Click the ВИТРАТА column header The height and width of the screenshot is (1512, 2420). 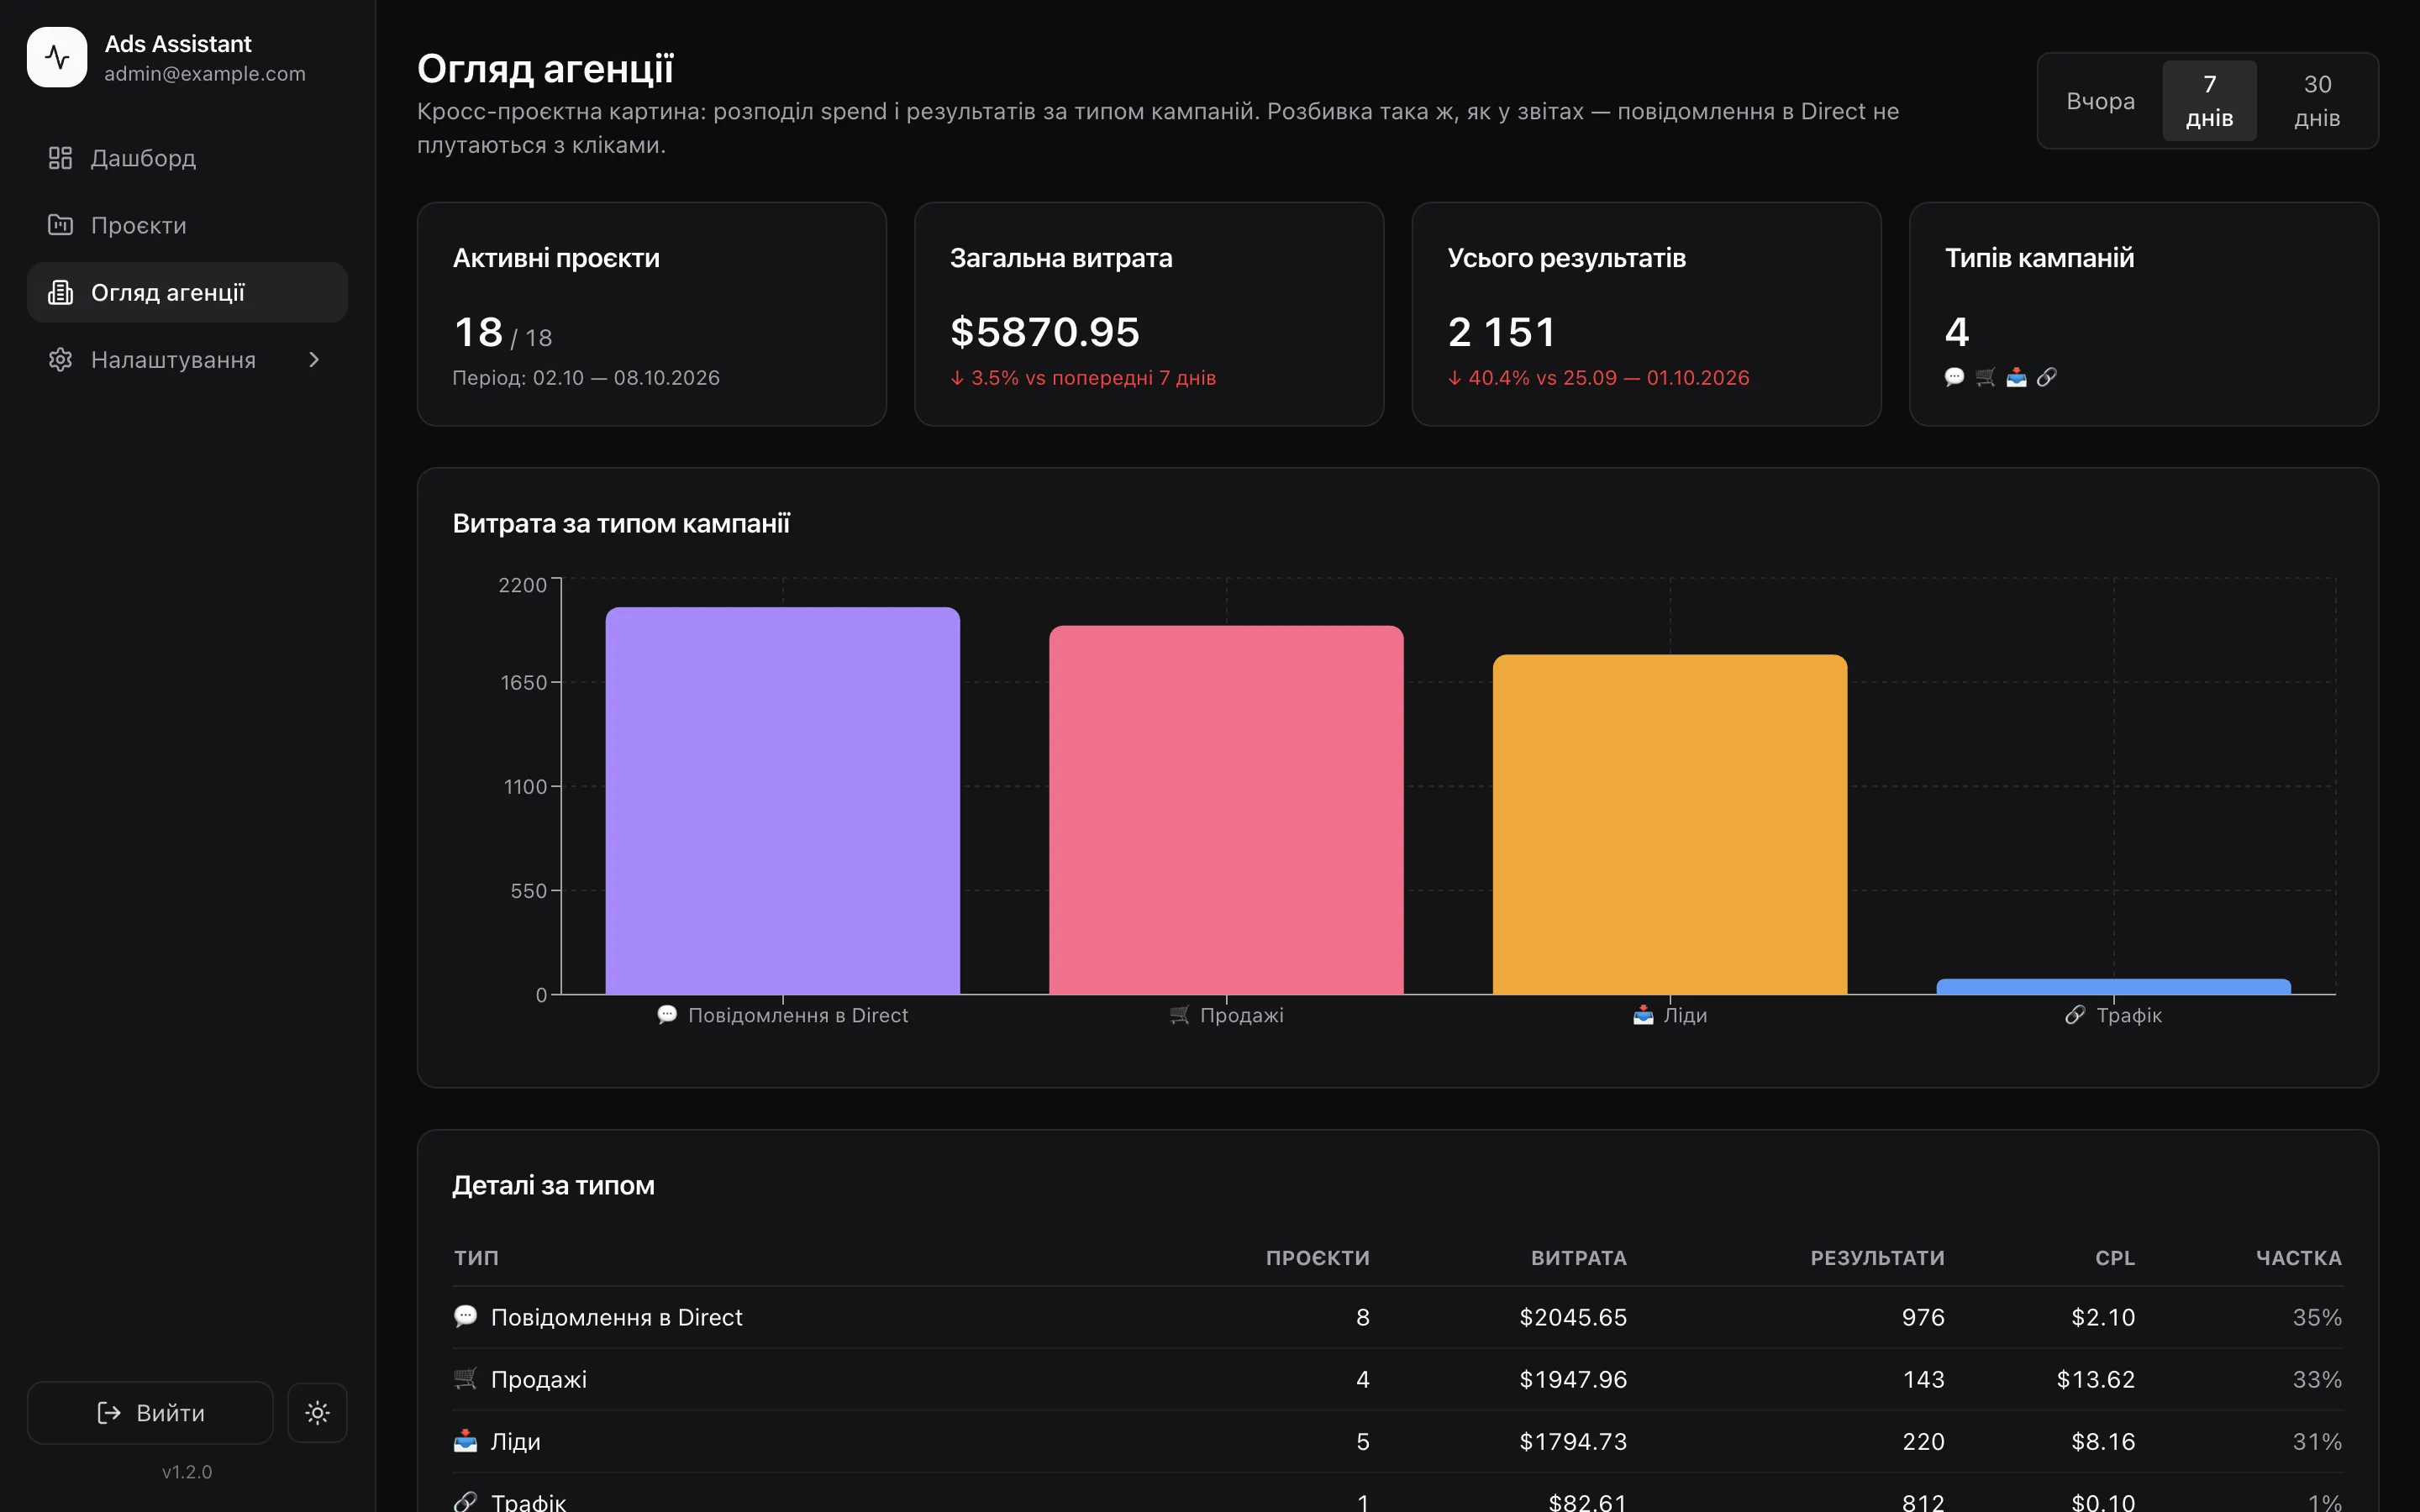tap(1578, 1258)
